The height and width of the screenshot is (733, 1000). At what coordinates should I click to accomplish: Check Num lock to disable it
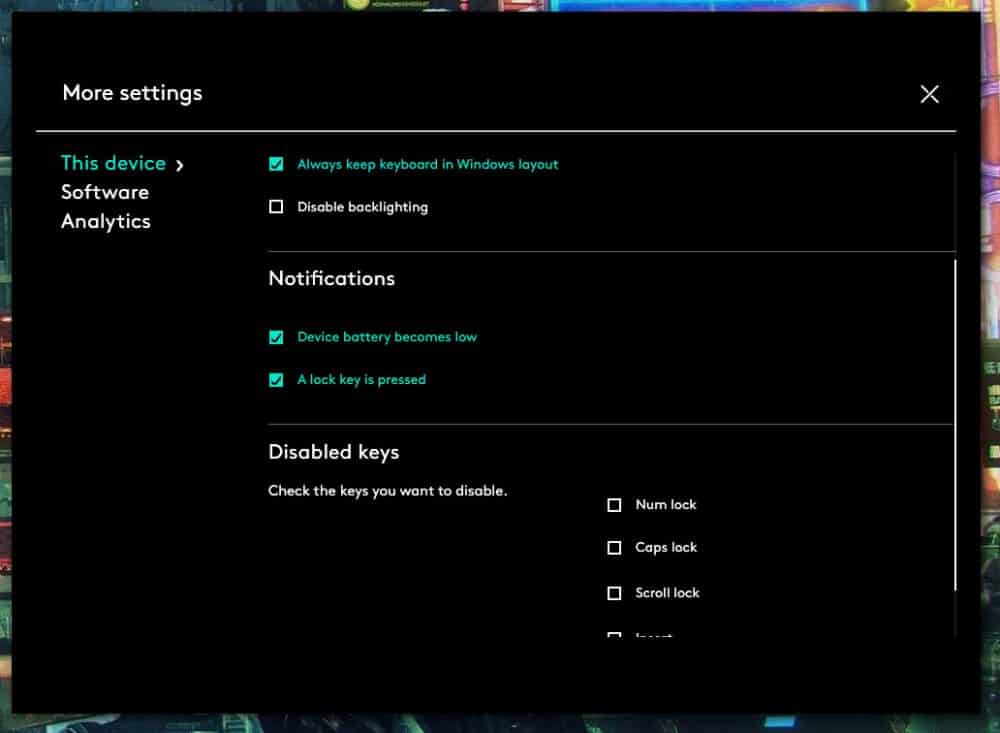[614, 505]
